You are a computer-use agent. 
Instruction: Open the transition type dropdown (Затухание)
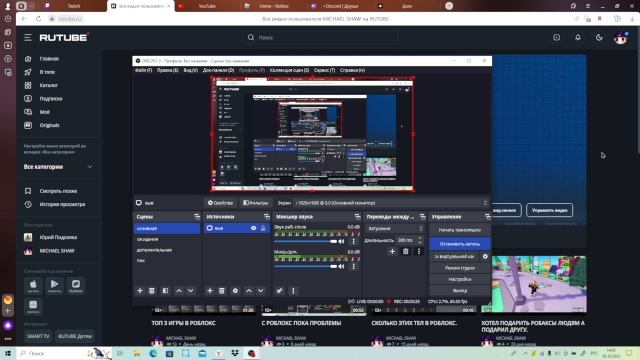(395, 229)
